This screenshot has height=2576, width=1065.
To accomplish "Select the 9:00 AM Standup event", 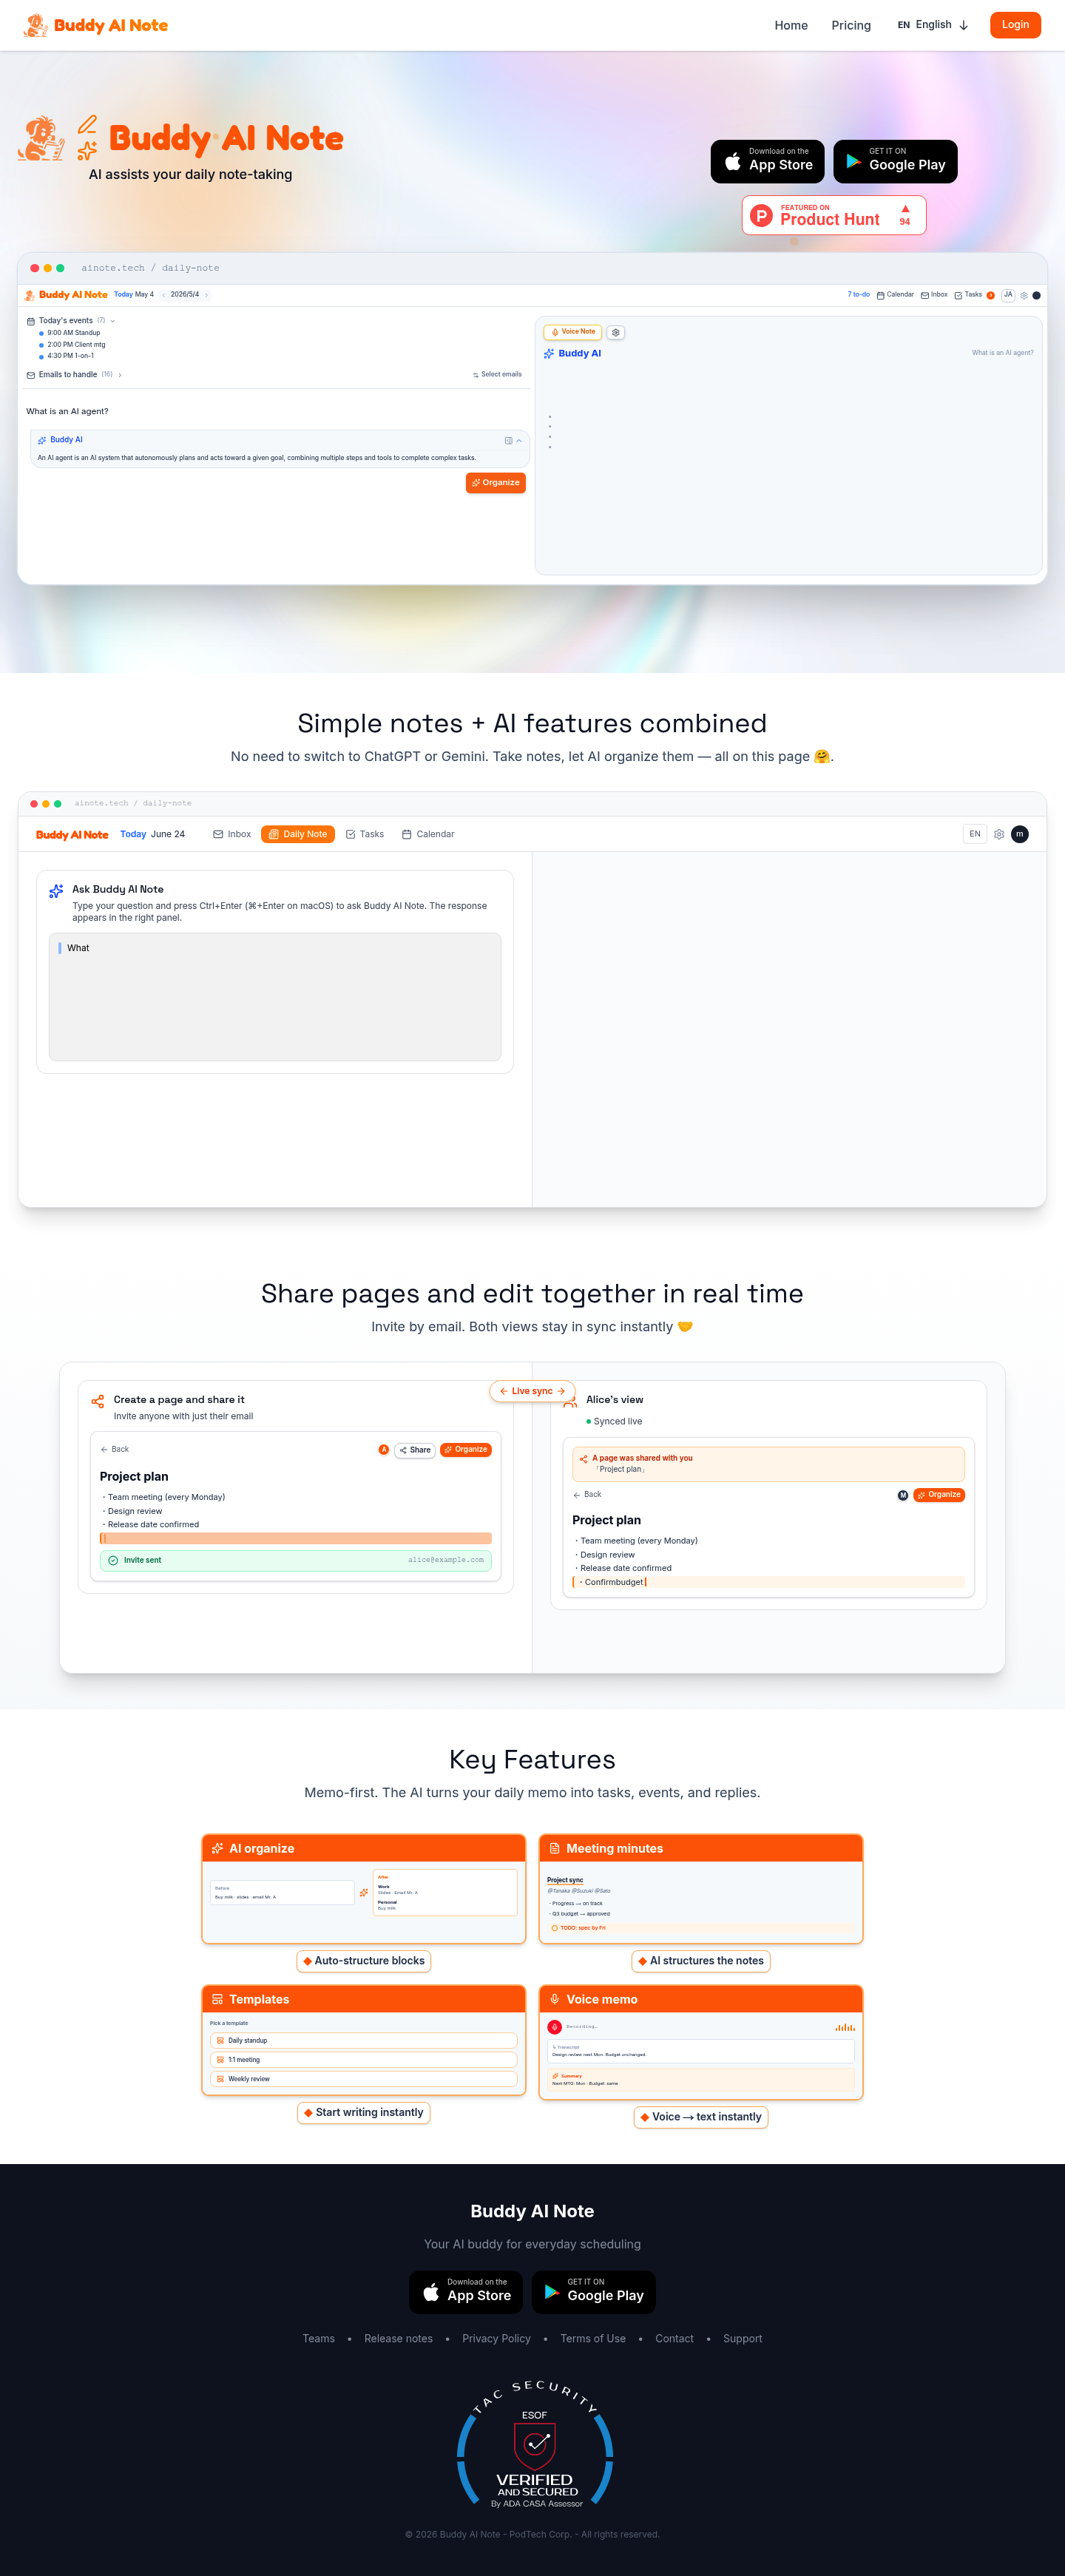I will click(73, 333).
